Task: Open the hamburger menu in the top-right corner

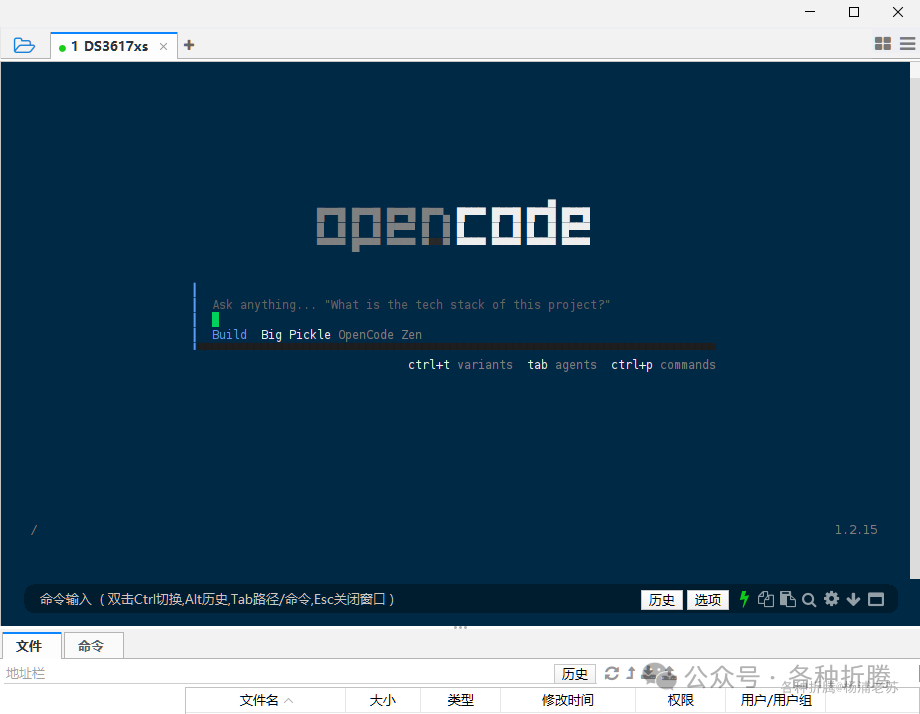Action: 906,44
